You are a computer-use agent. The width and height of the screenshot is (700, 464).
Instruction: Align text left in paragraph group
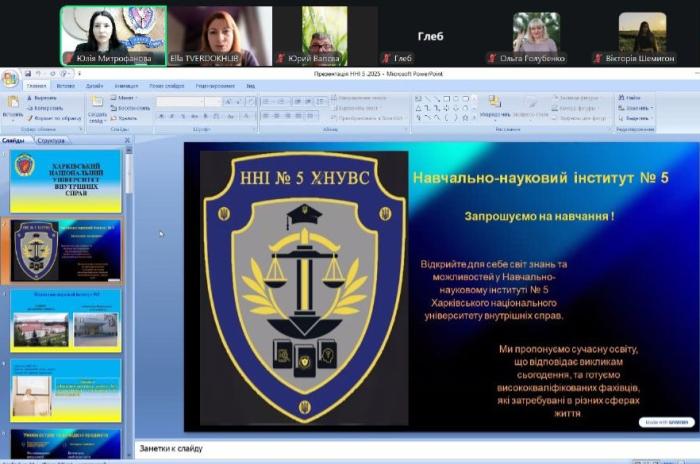266,116
